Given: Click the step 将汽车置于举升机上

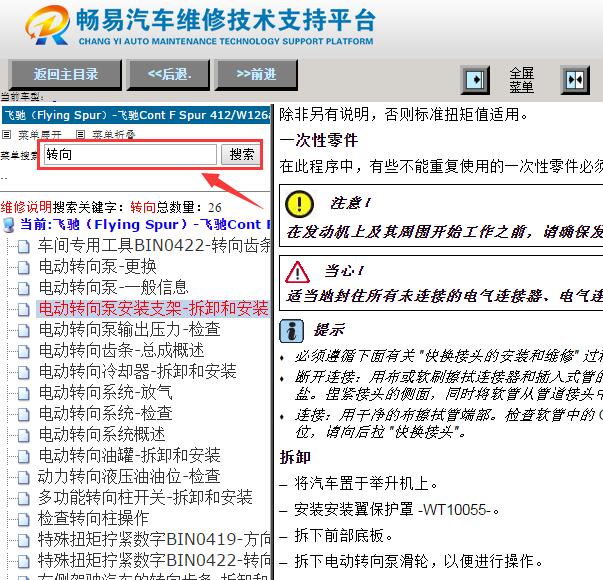Looking at the screenshot, I should click(366, 483).
